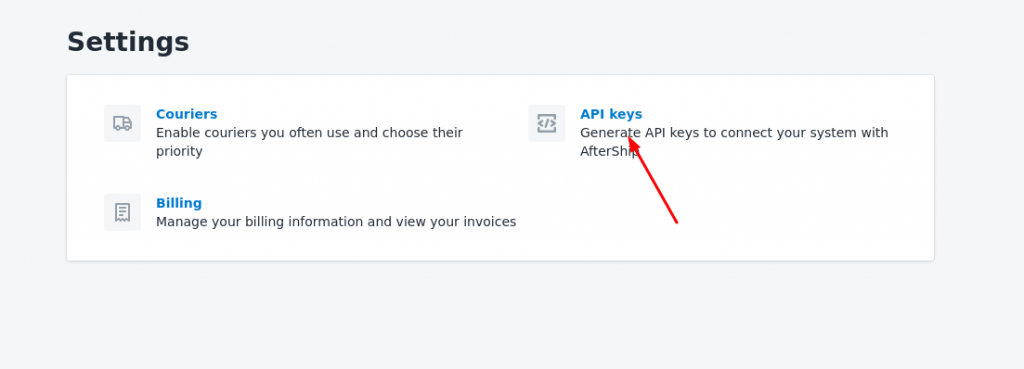This screenshot has width=1024, height=369.
Task: Open the Couriers settings link
Action: pos(186,114)
